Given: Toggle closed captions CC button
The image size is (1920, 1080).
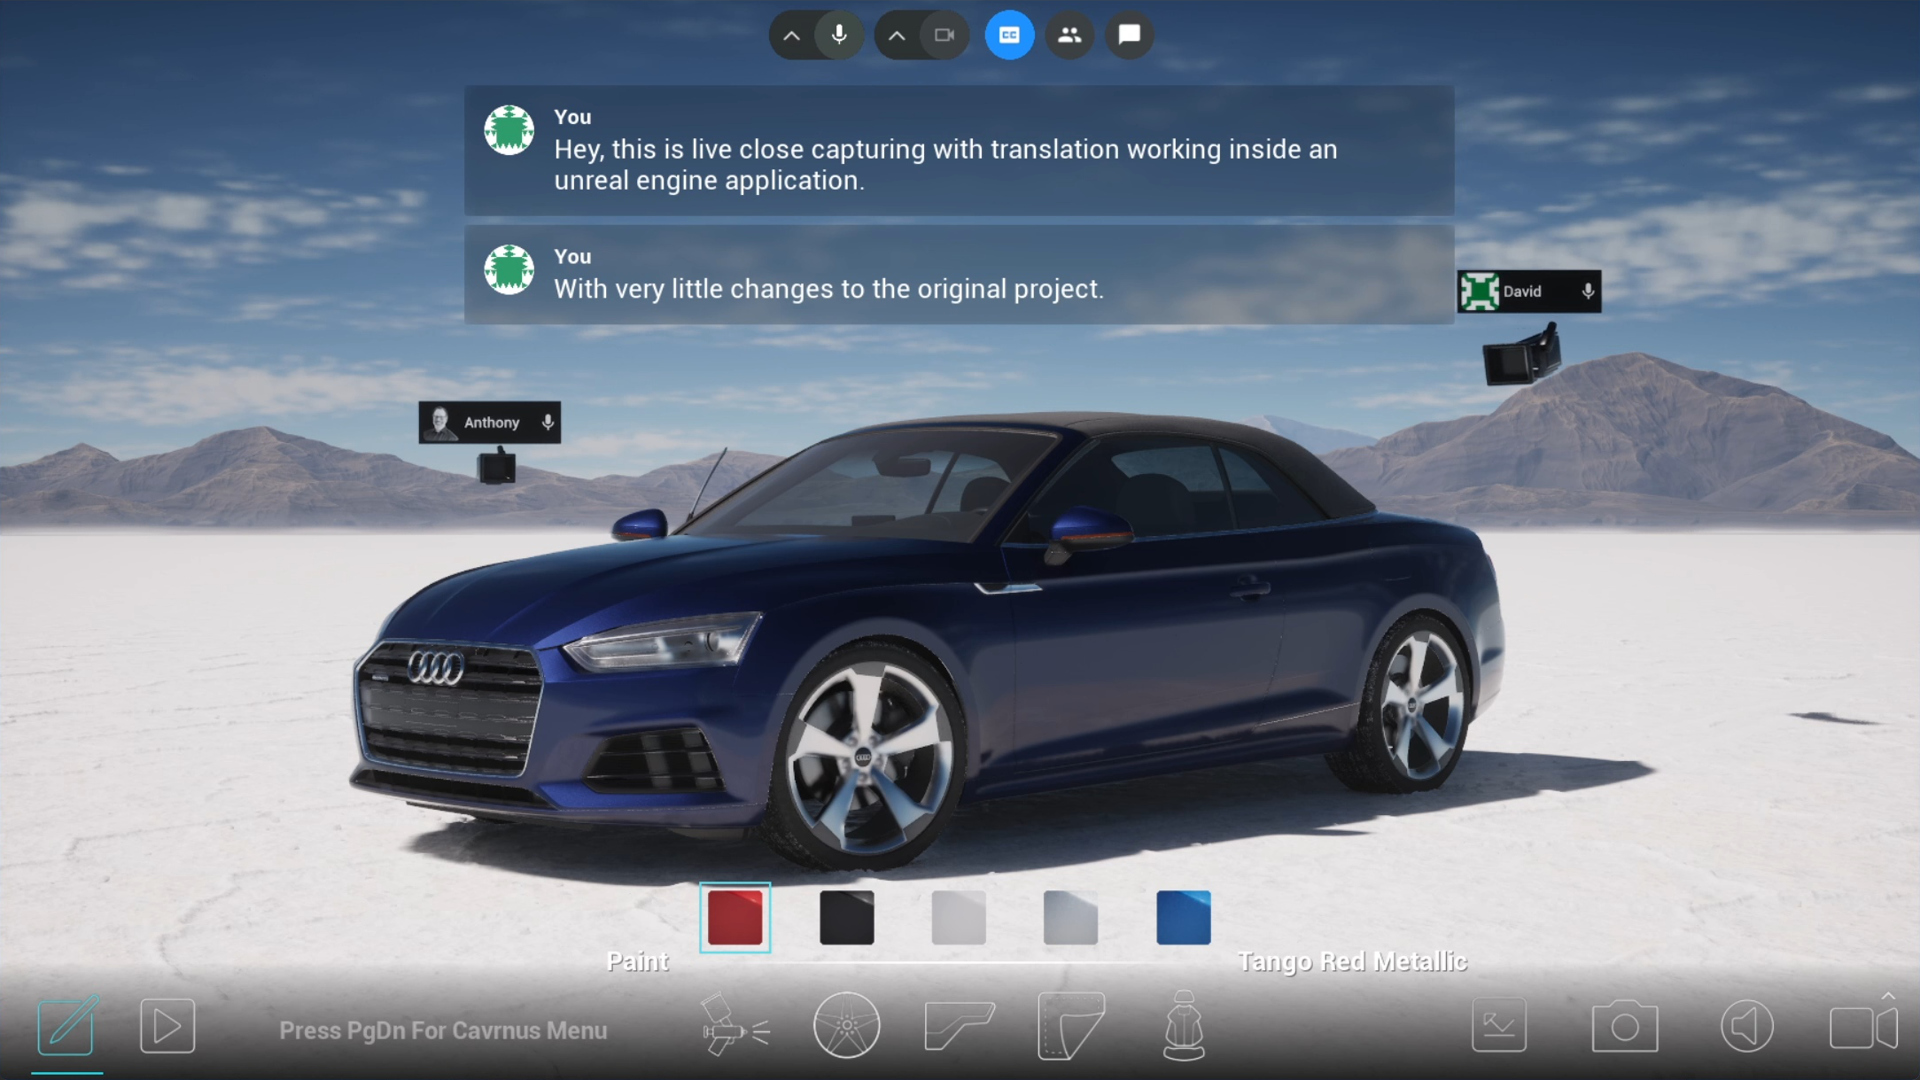Looking at the screenshot, I should pos(1009,35).
